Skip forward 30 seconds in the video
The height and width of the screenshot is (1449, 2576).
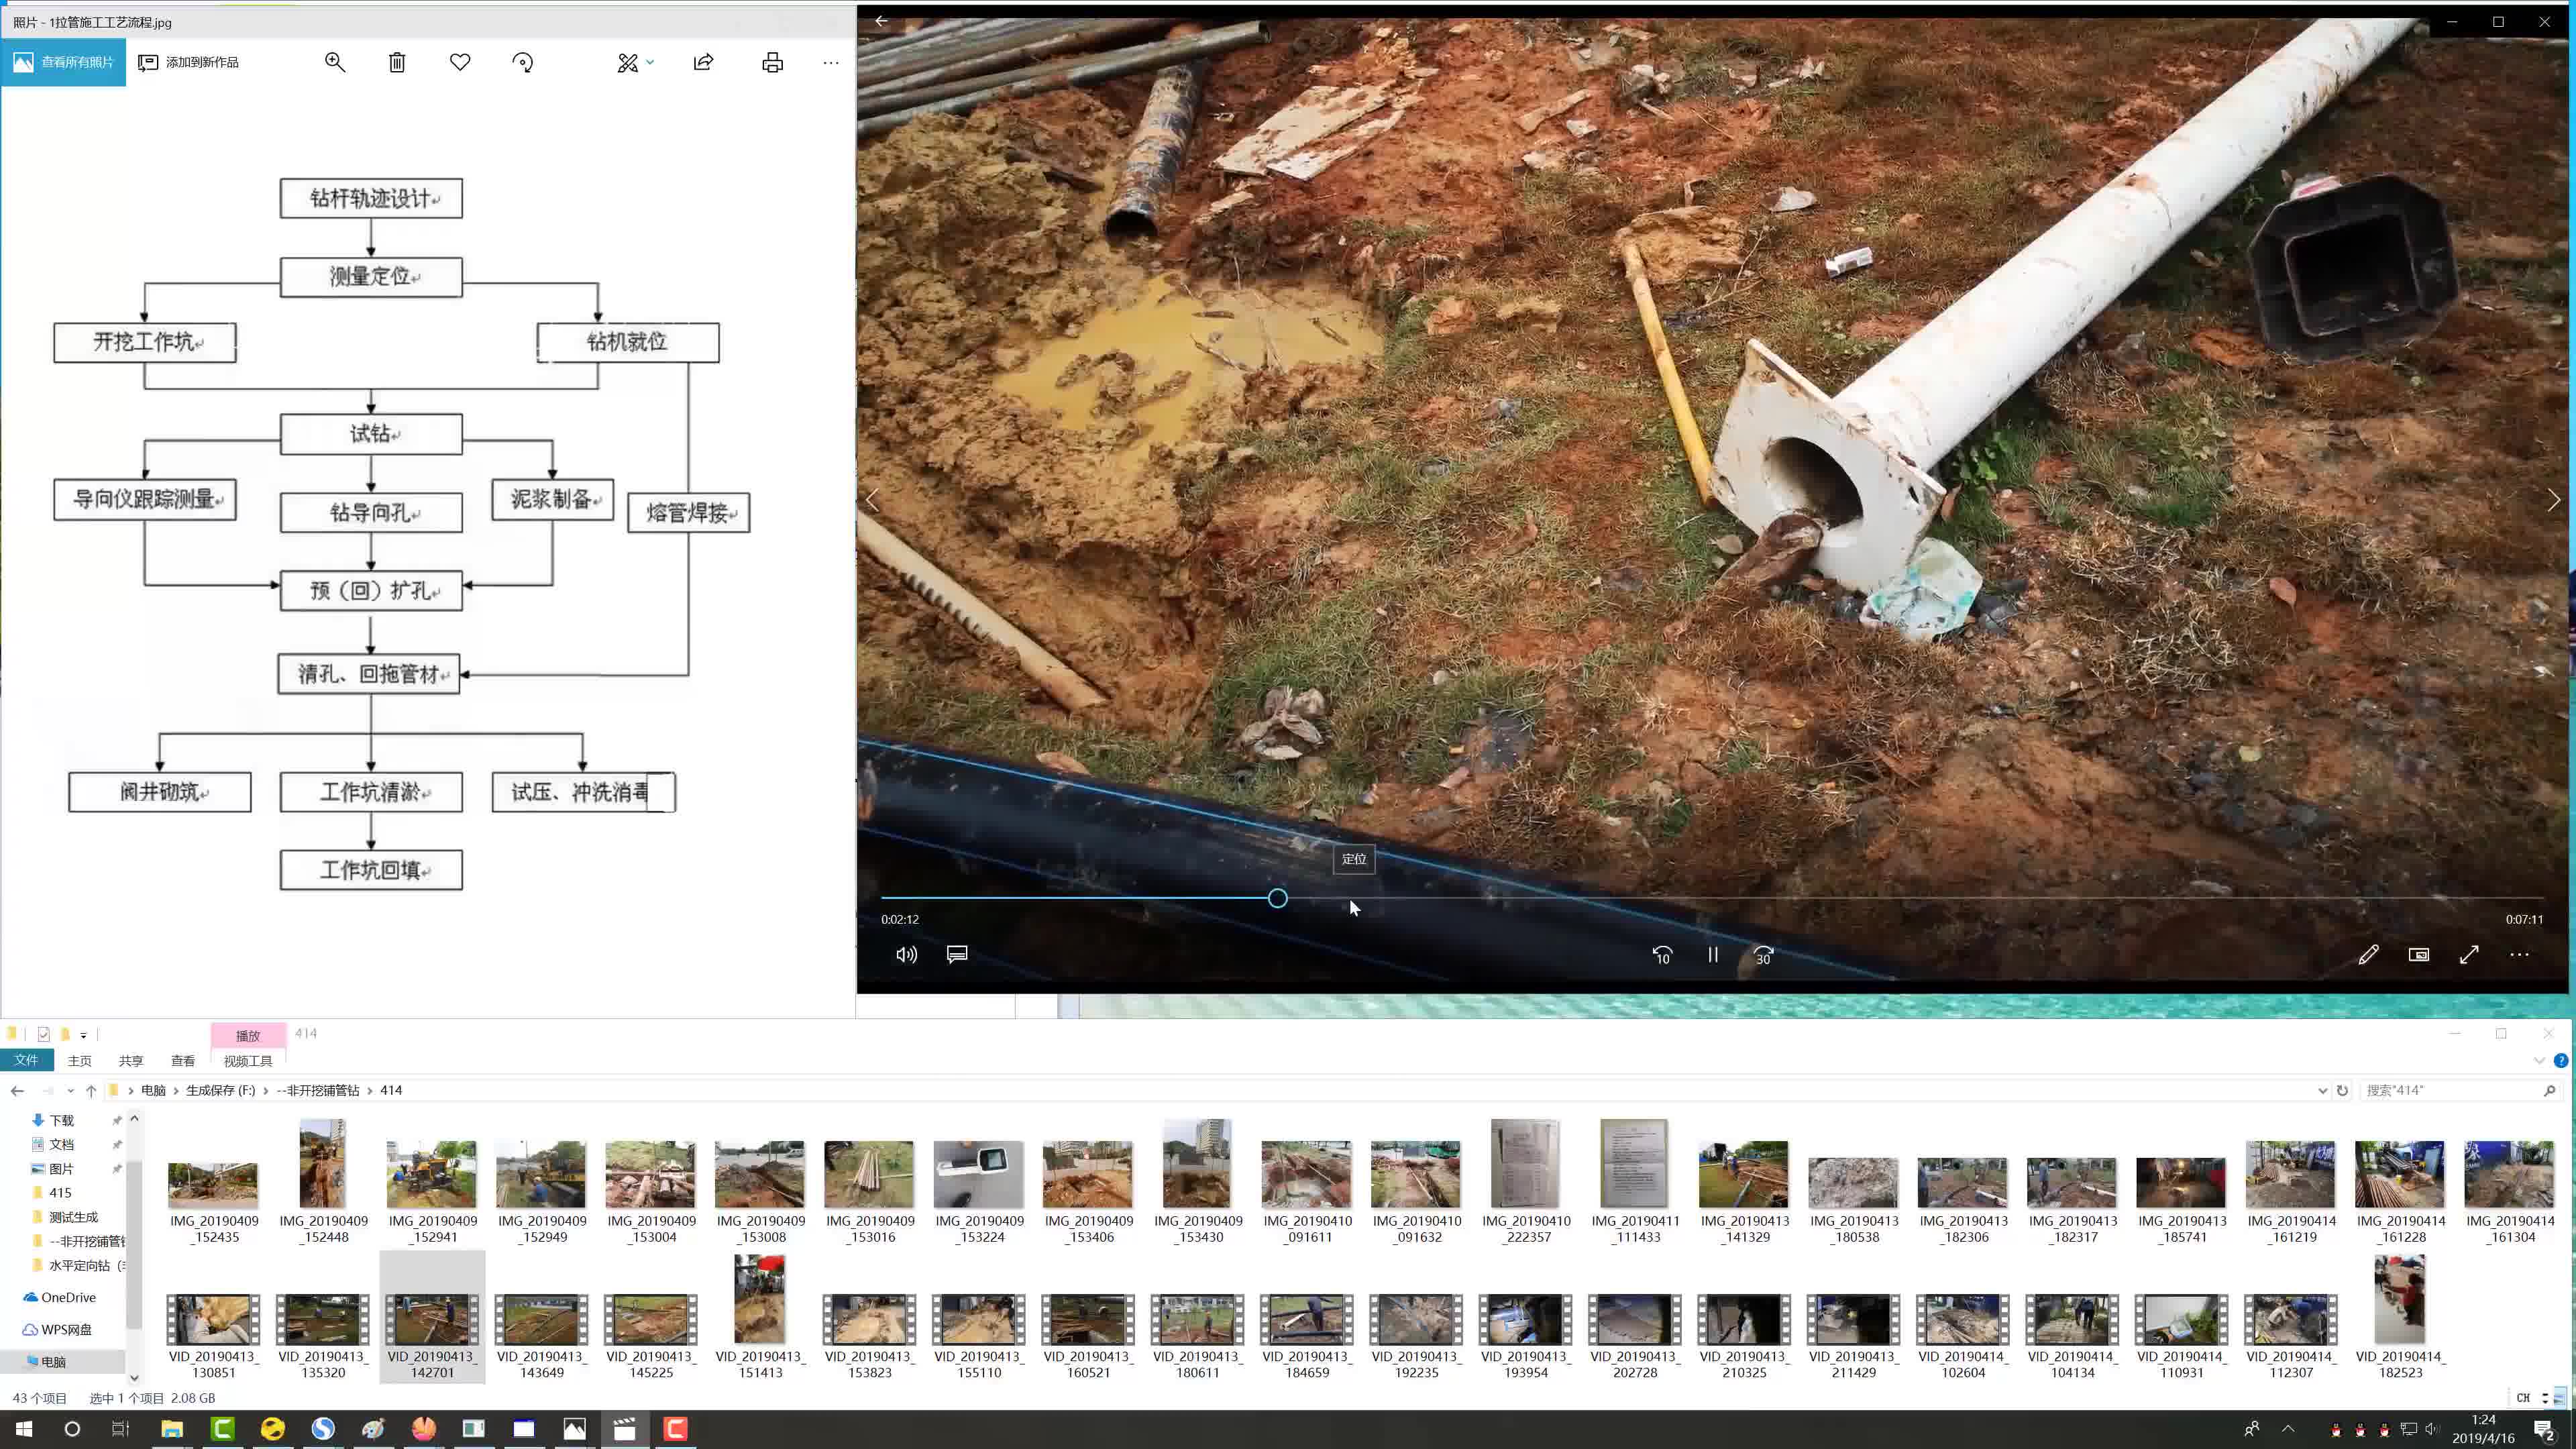pyautogui.click(x=1763, y=955)
